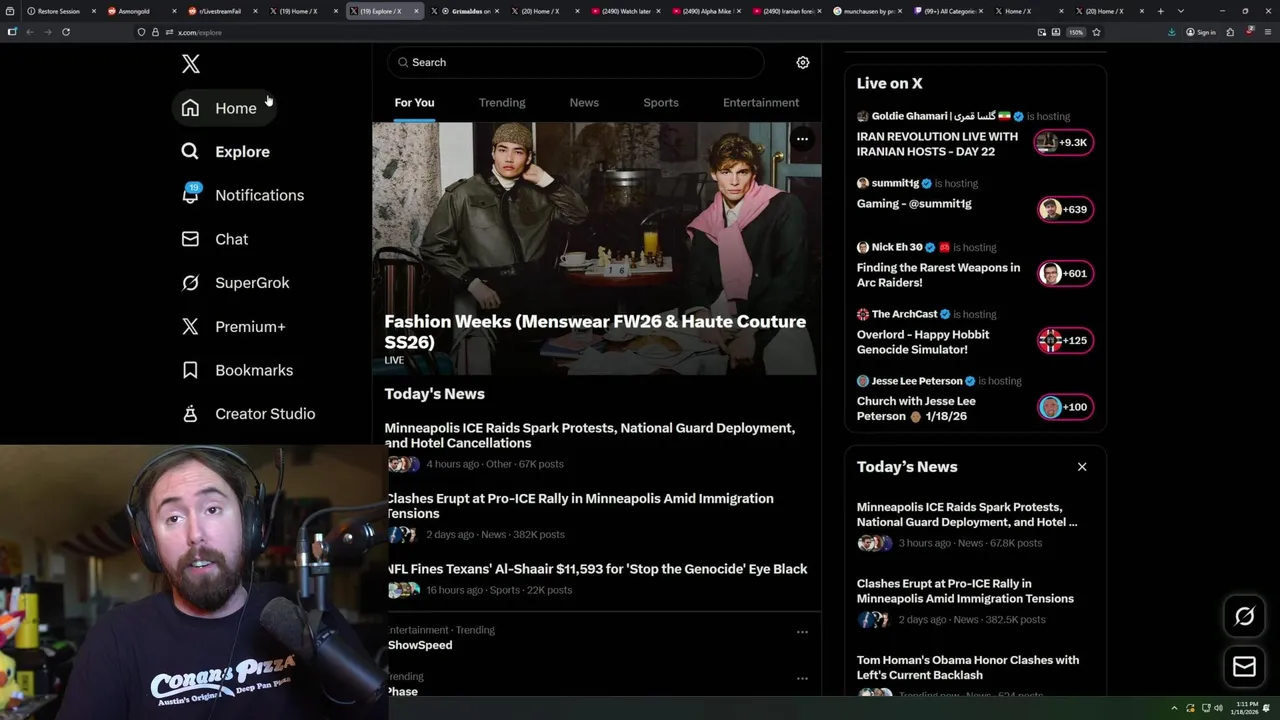The height and width of the screenshot is (720, 1280).
Task: Open more options for the Phase trend
Action: [802, 678]
